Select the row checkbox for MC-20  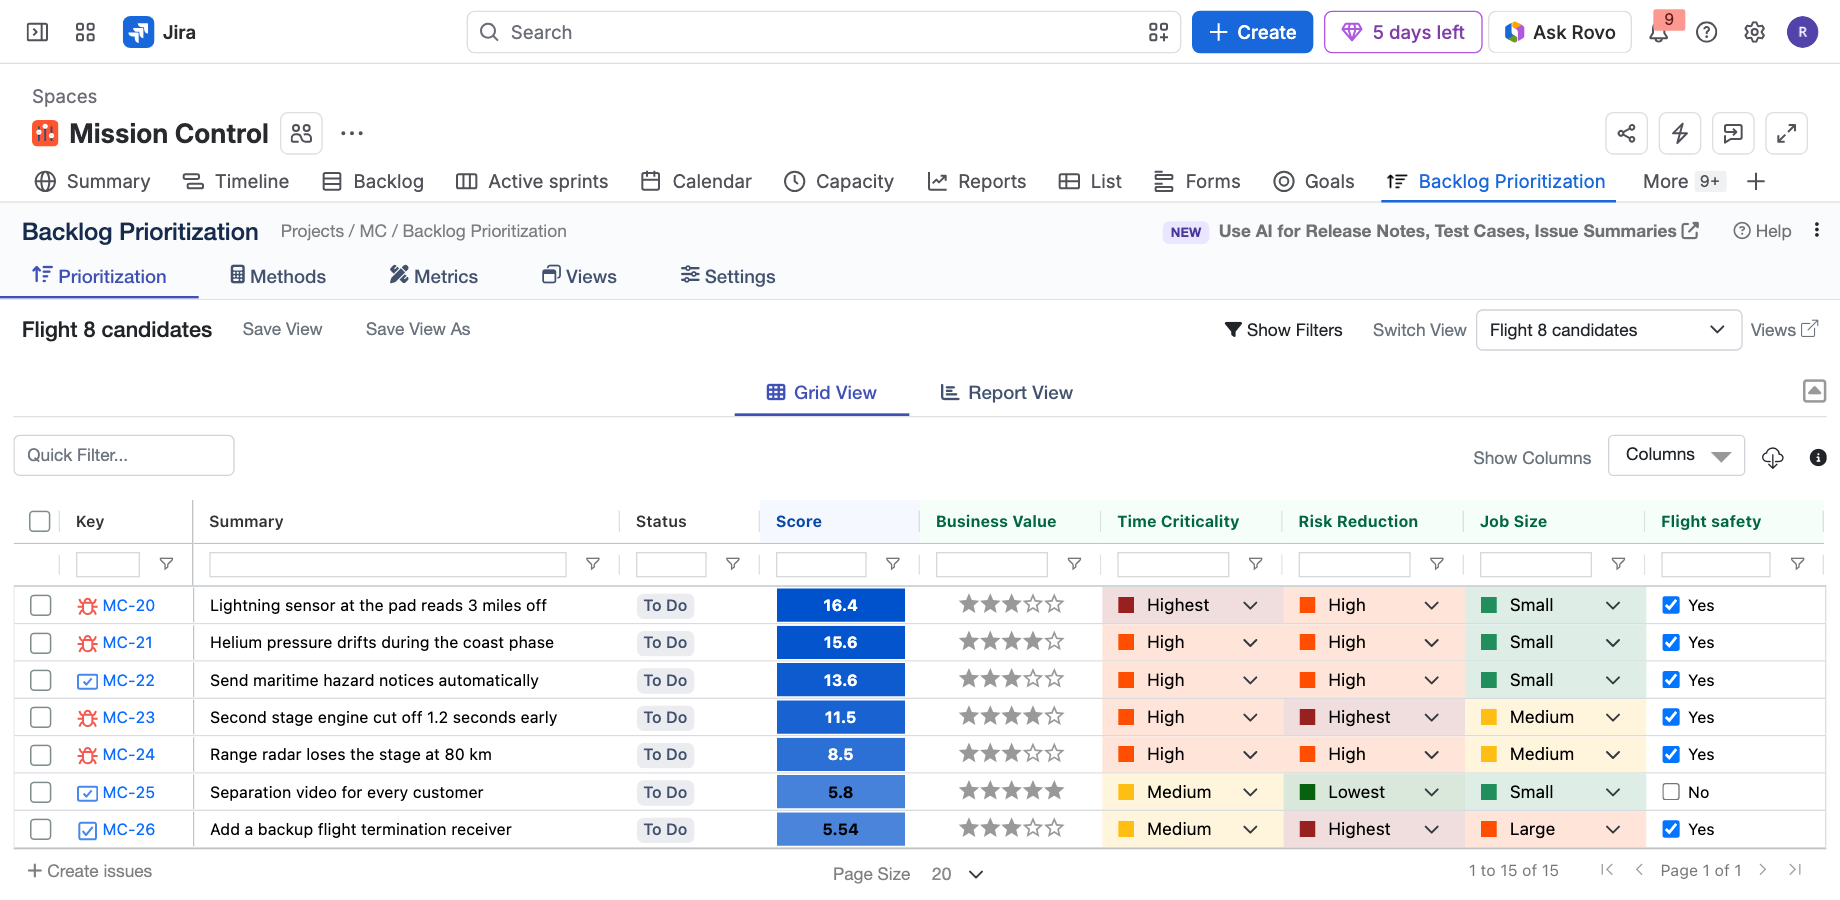coord(40,605)
